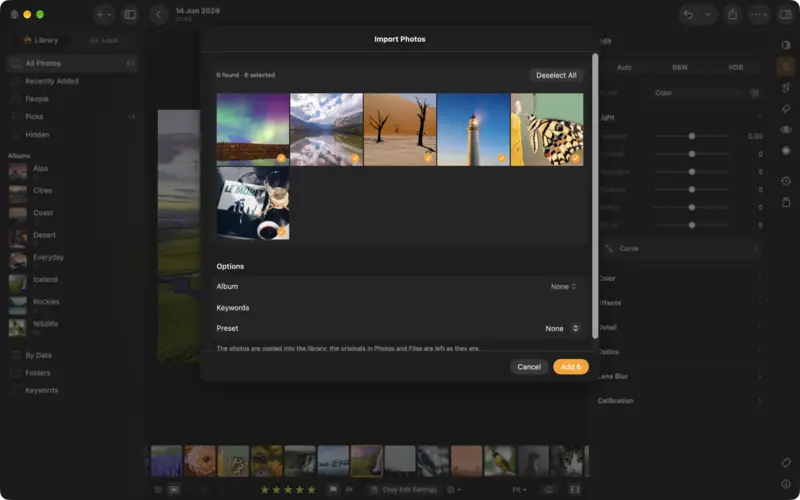
Task: Select the Auto adjustment tab
Action: pos(624,67)
